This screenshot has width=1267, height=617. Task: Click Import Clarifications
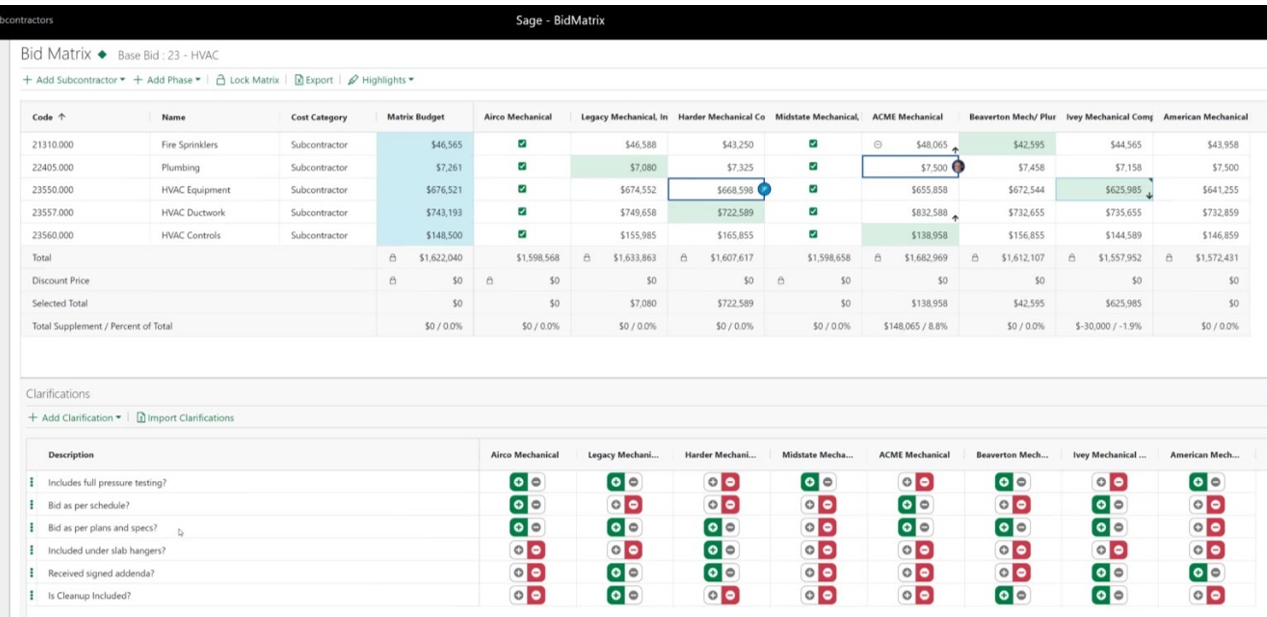tap(185, 418)
